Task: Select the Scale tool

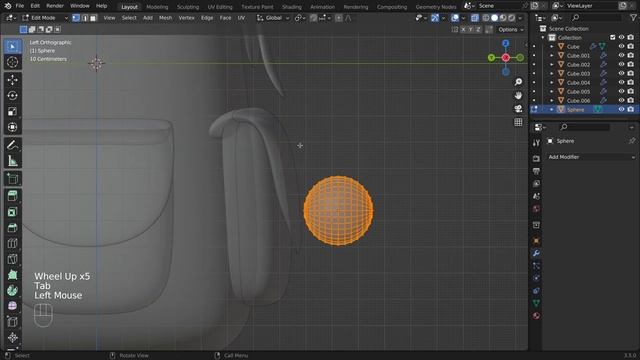Action: point(13,111)
